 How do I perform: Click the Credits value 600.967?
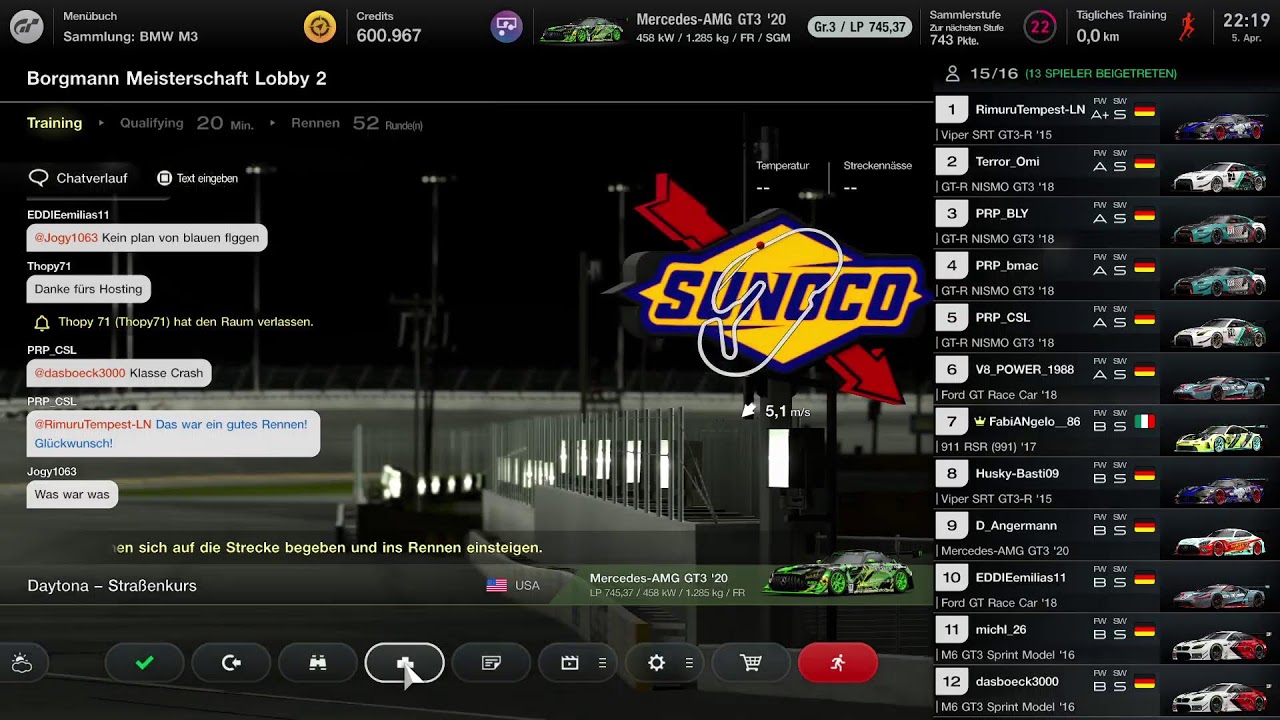tap(389, 36)
